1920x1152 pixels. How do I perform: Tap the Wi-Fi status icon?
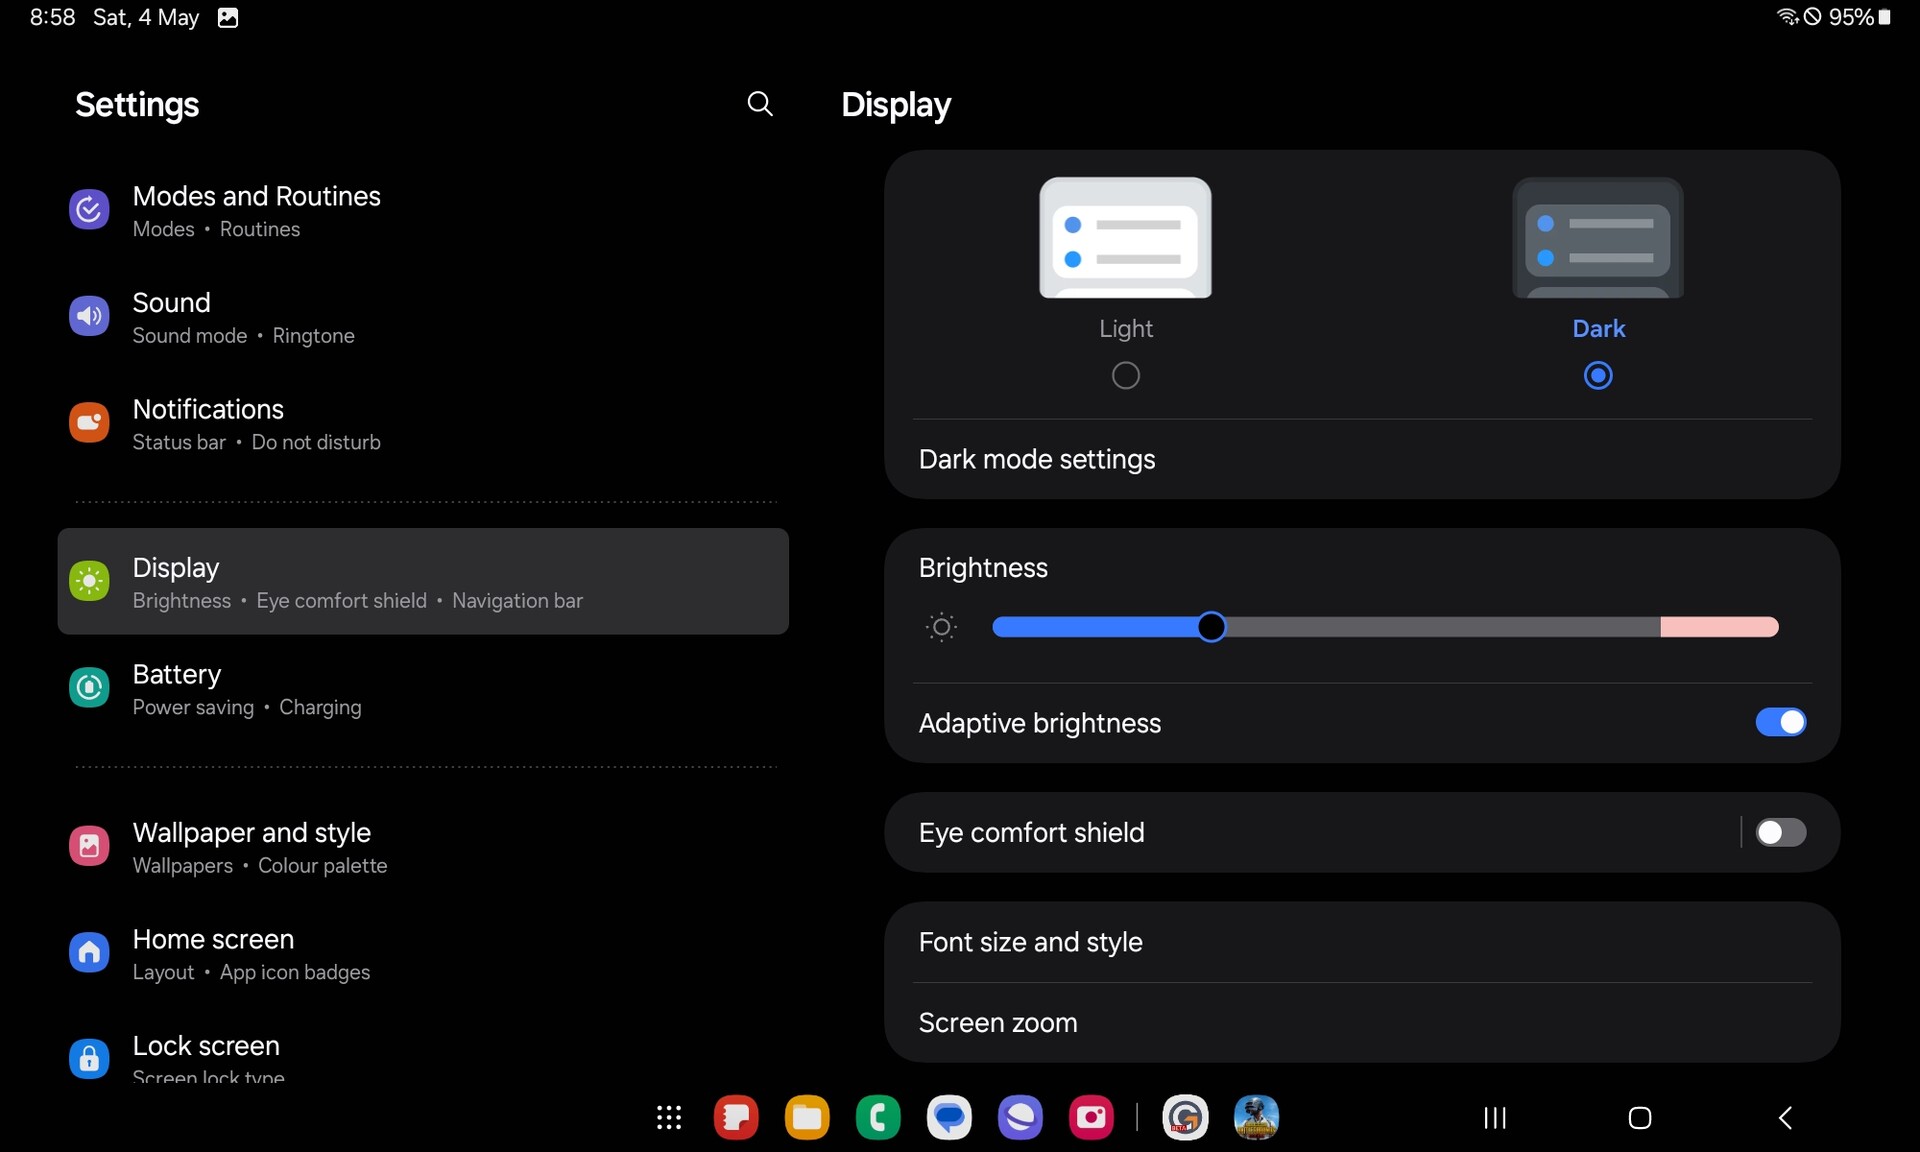point(1787,17)
